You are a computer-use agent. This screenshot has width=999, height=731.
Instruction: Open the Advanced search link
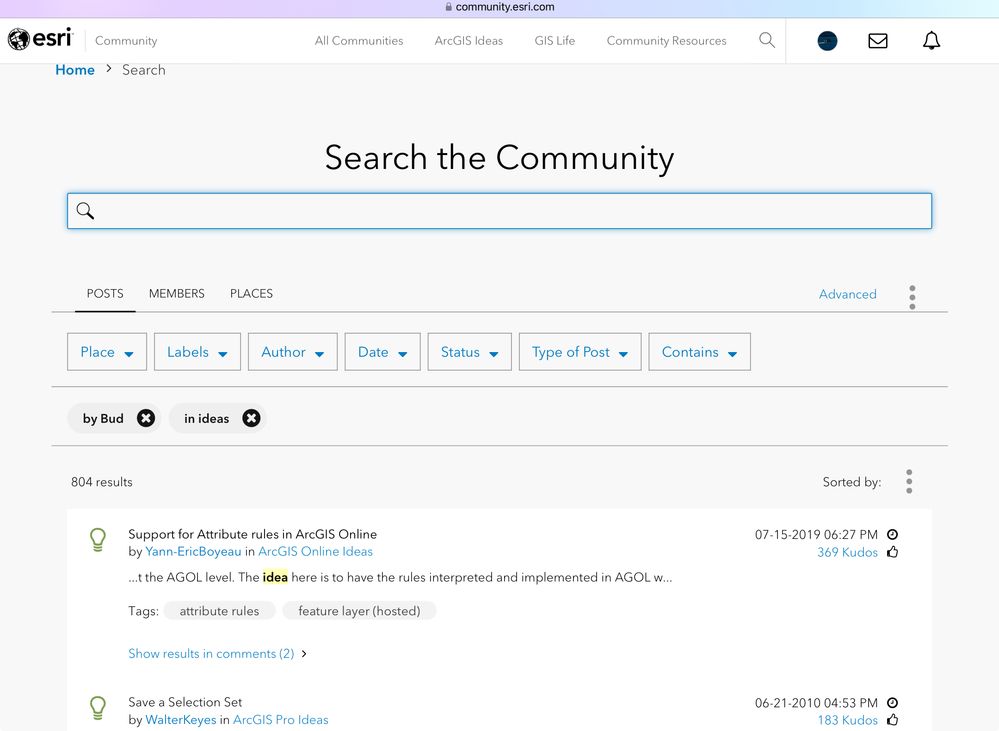coord(847,294)
